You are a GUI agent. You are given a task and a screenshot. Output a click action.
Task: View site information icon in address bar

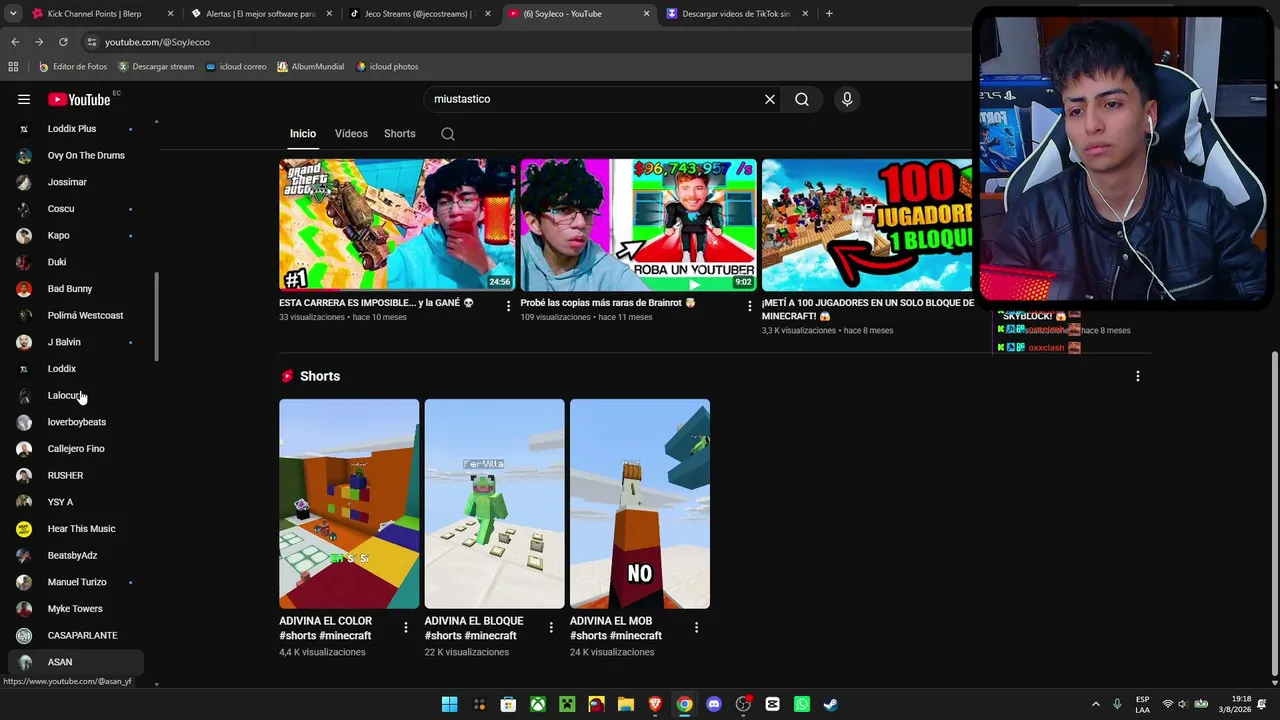click(x=91, y=42)
